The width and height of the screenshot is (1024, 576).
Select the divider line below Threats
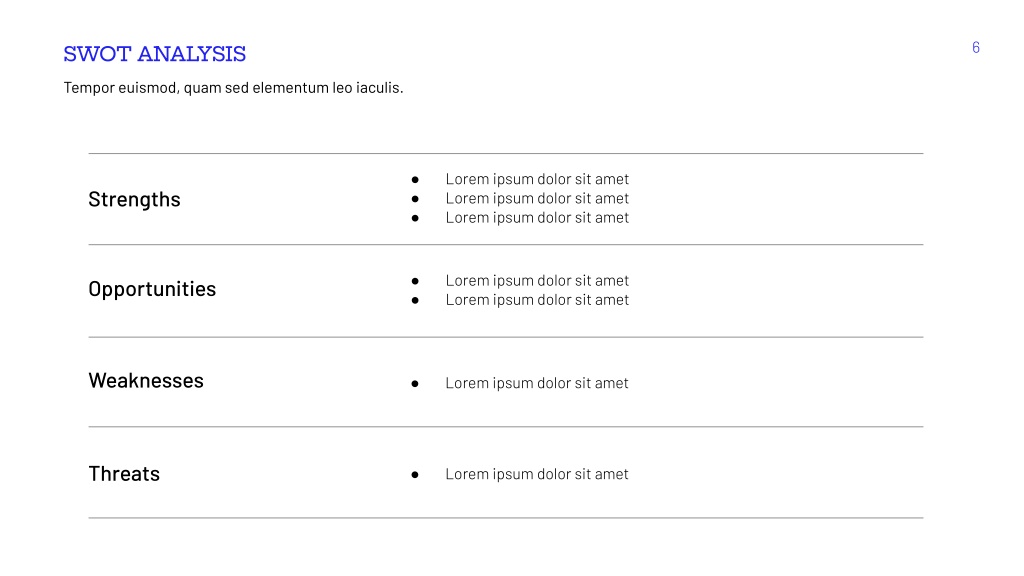(505, 518)
